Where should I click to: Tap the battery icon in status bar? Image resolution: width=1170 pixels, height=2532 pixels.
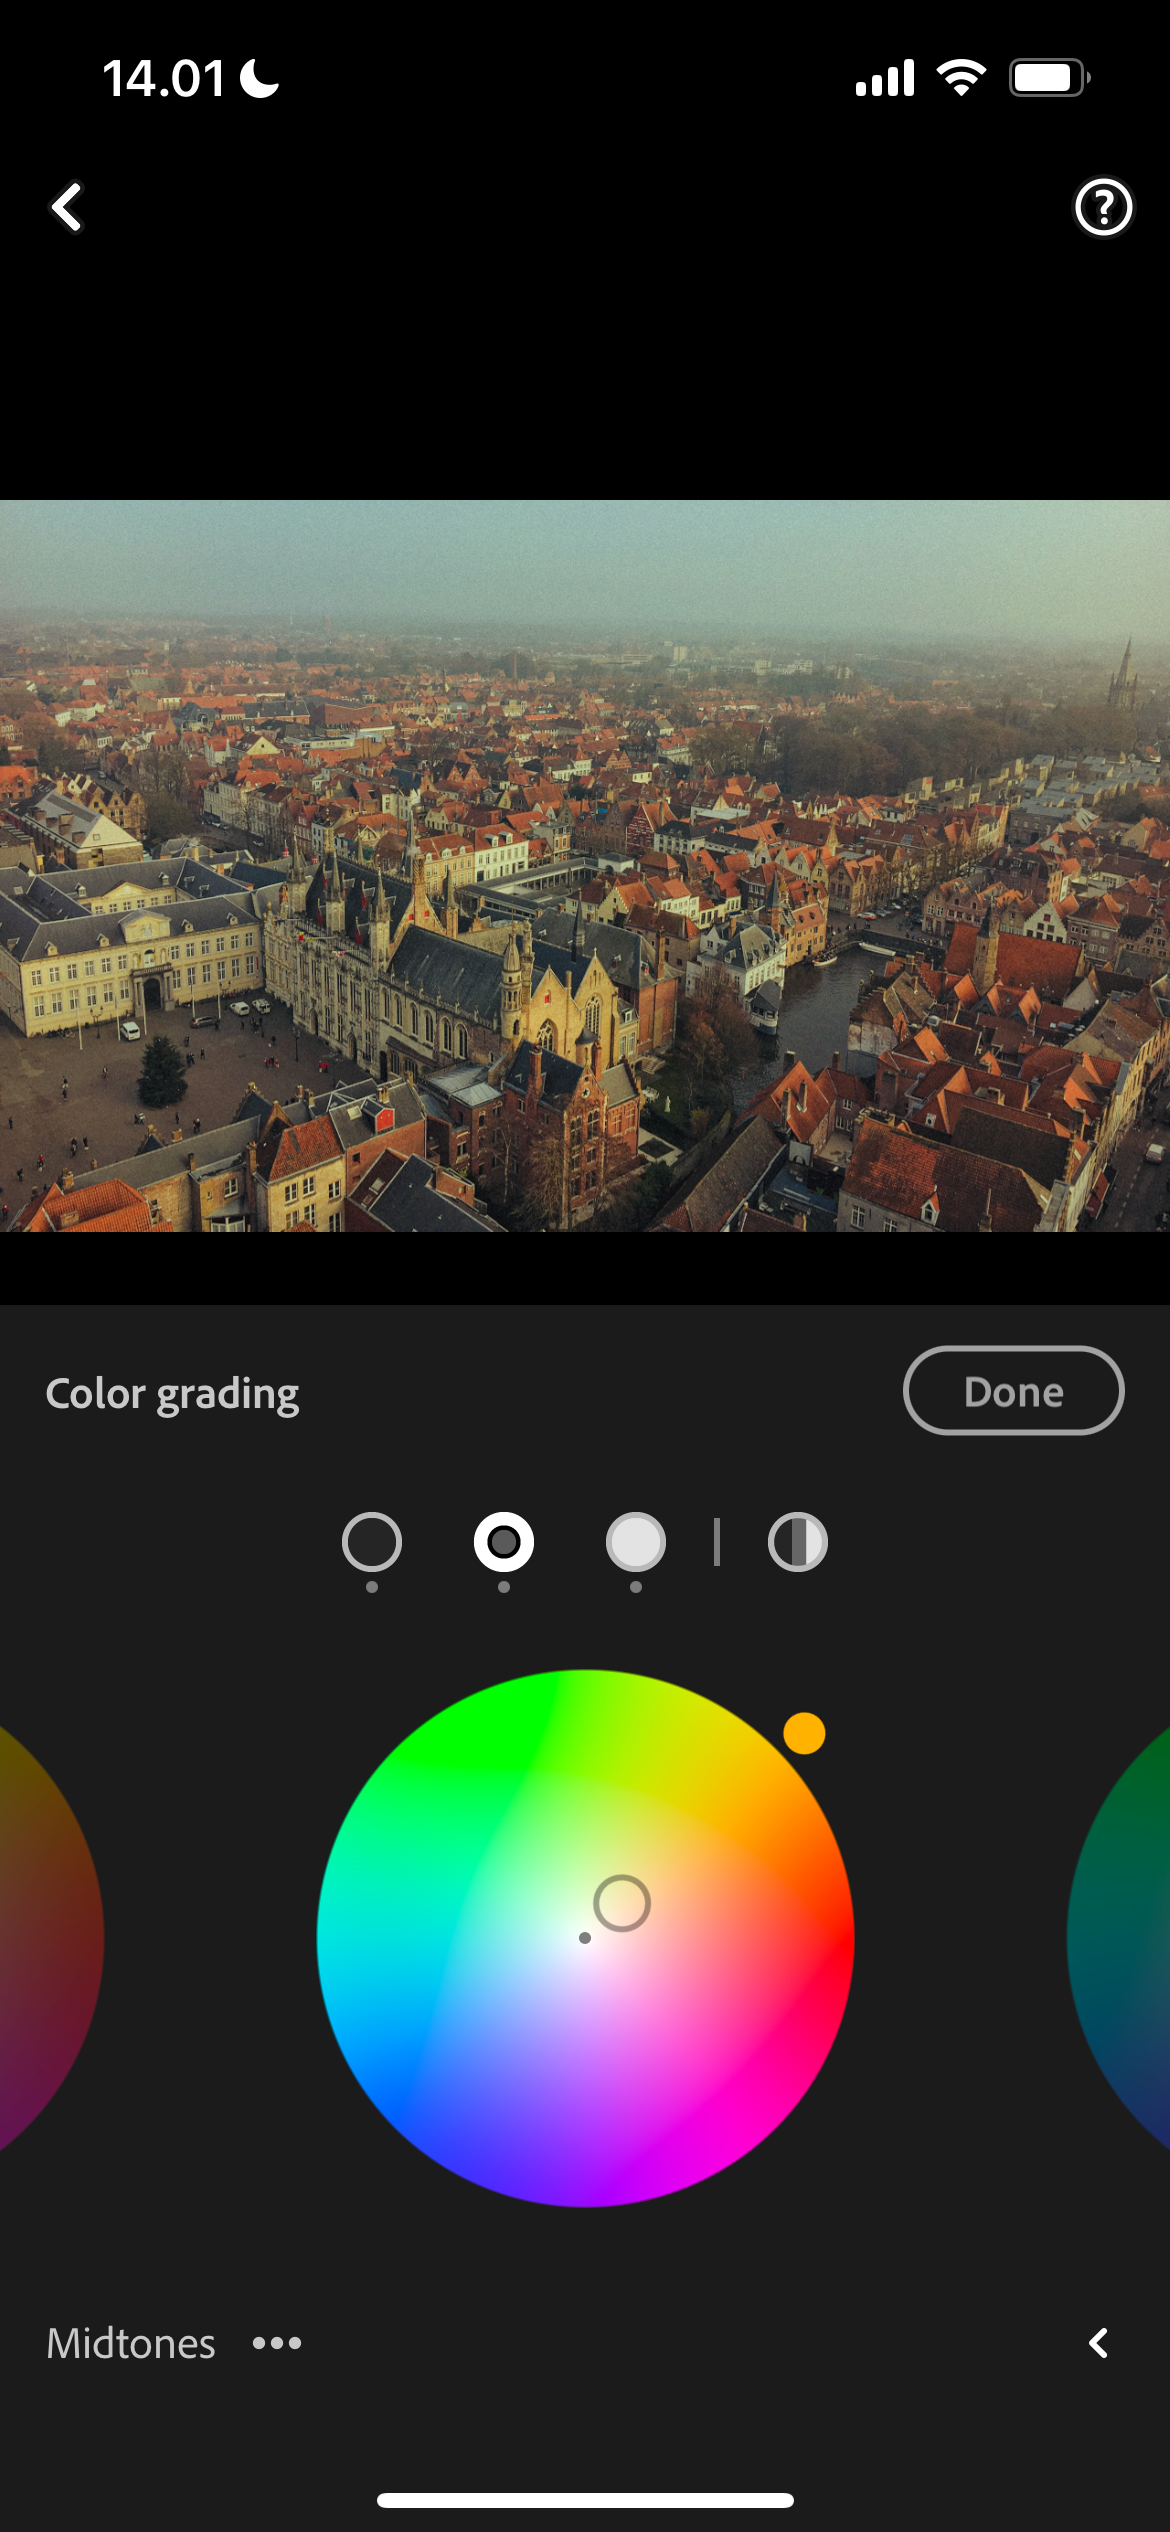(x=1049, y=78)
